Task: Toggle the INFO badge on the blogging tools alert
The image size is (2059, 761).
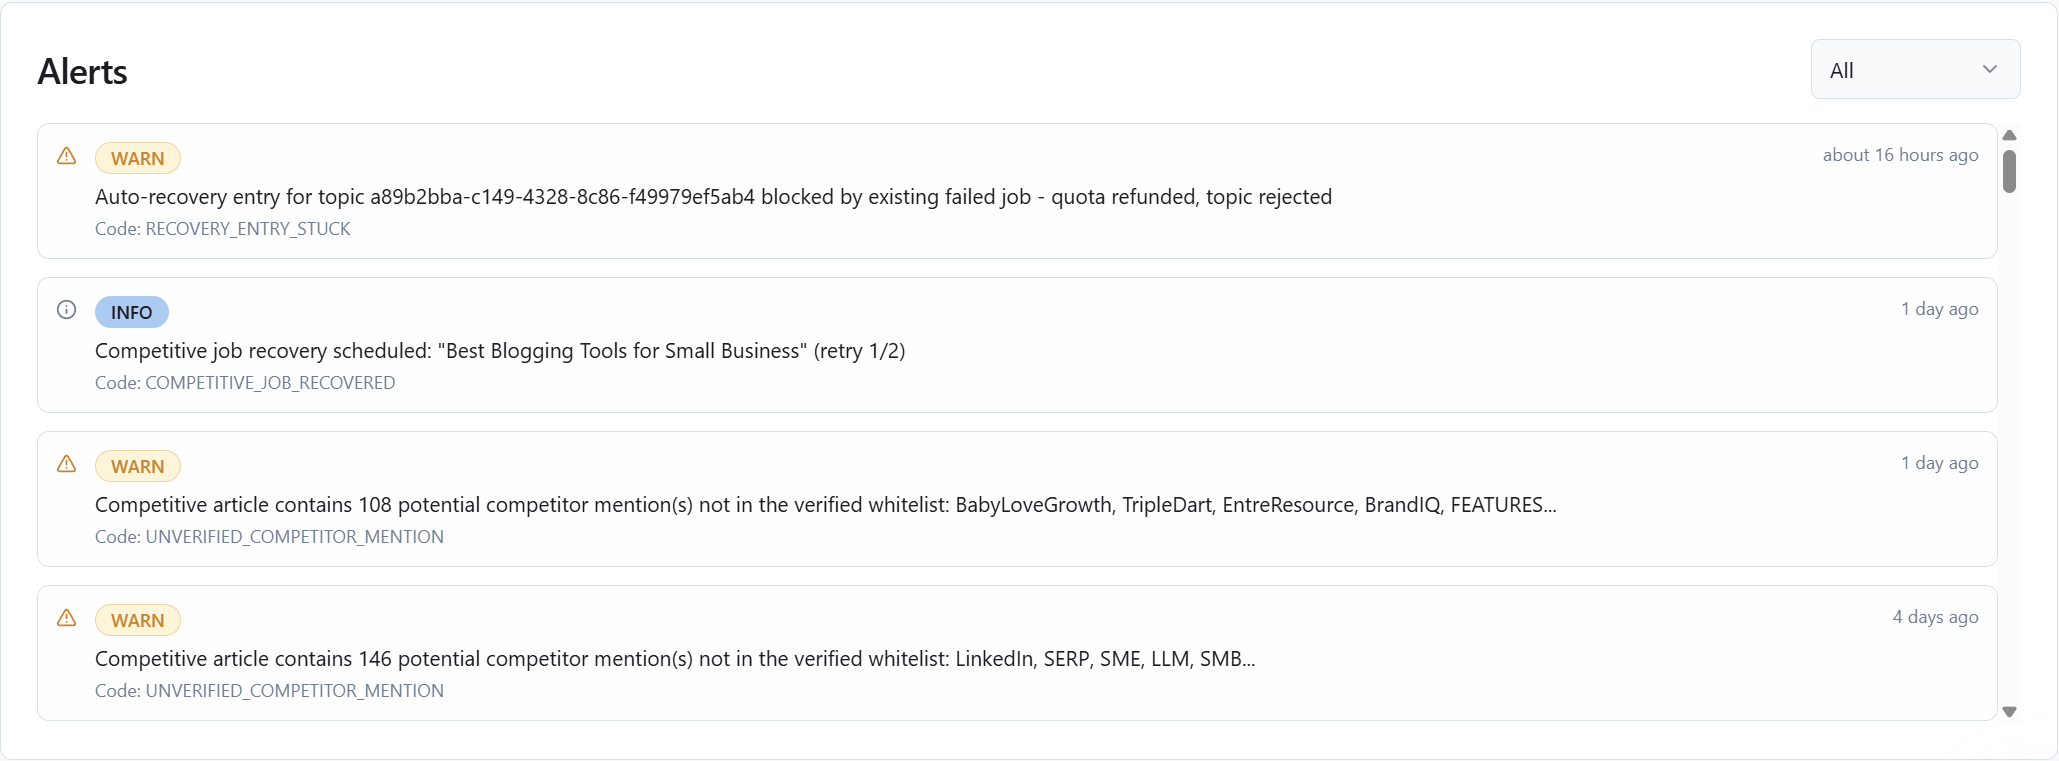Action: pos(130,312)
